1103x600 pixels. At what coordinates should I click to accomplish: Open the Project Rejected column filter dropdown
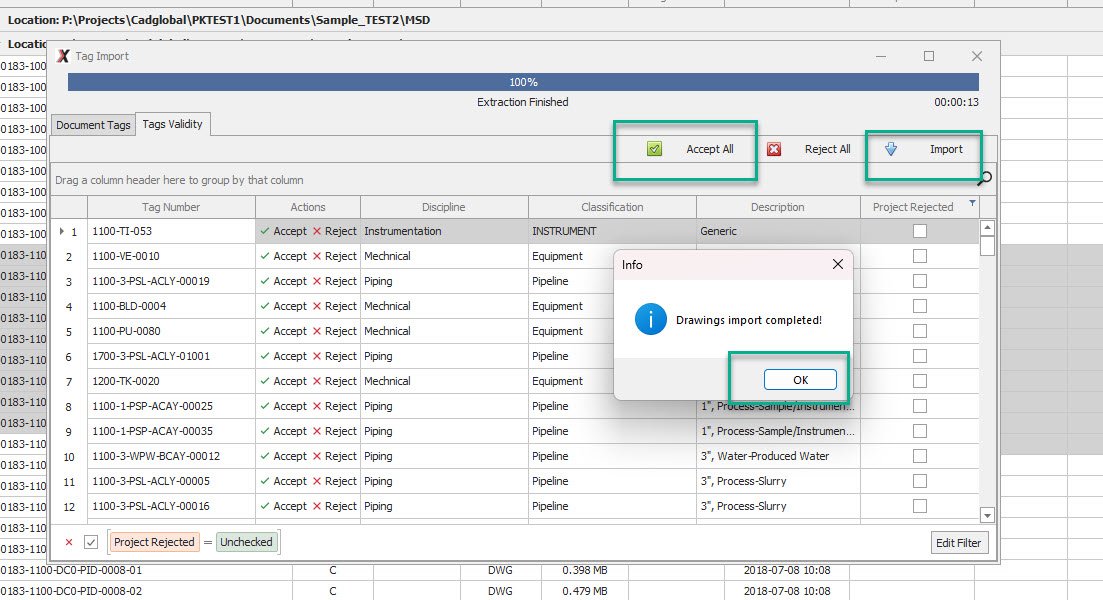pyautogui.click(x=972, y=204)
